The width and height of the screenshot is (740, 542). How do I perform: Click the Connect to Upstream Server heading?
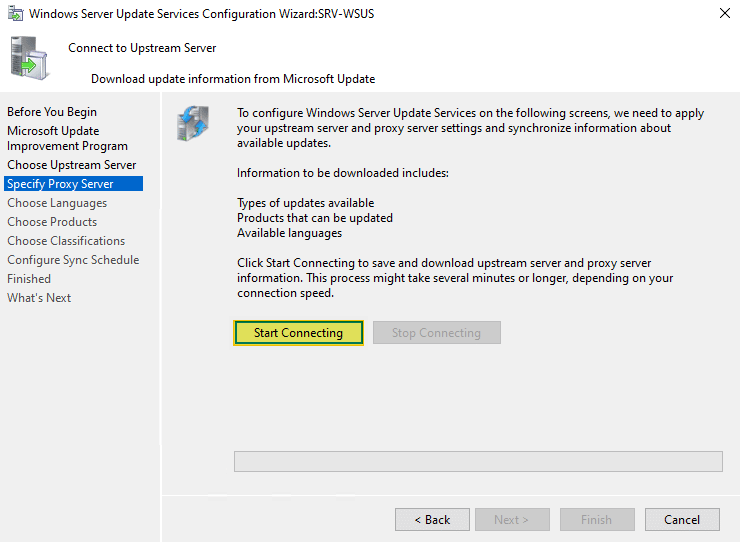[142, 48]
